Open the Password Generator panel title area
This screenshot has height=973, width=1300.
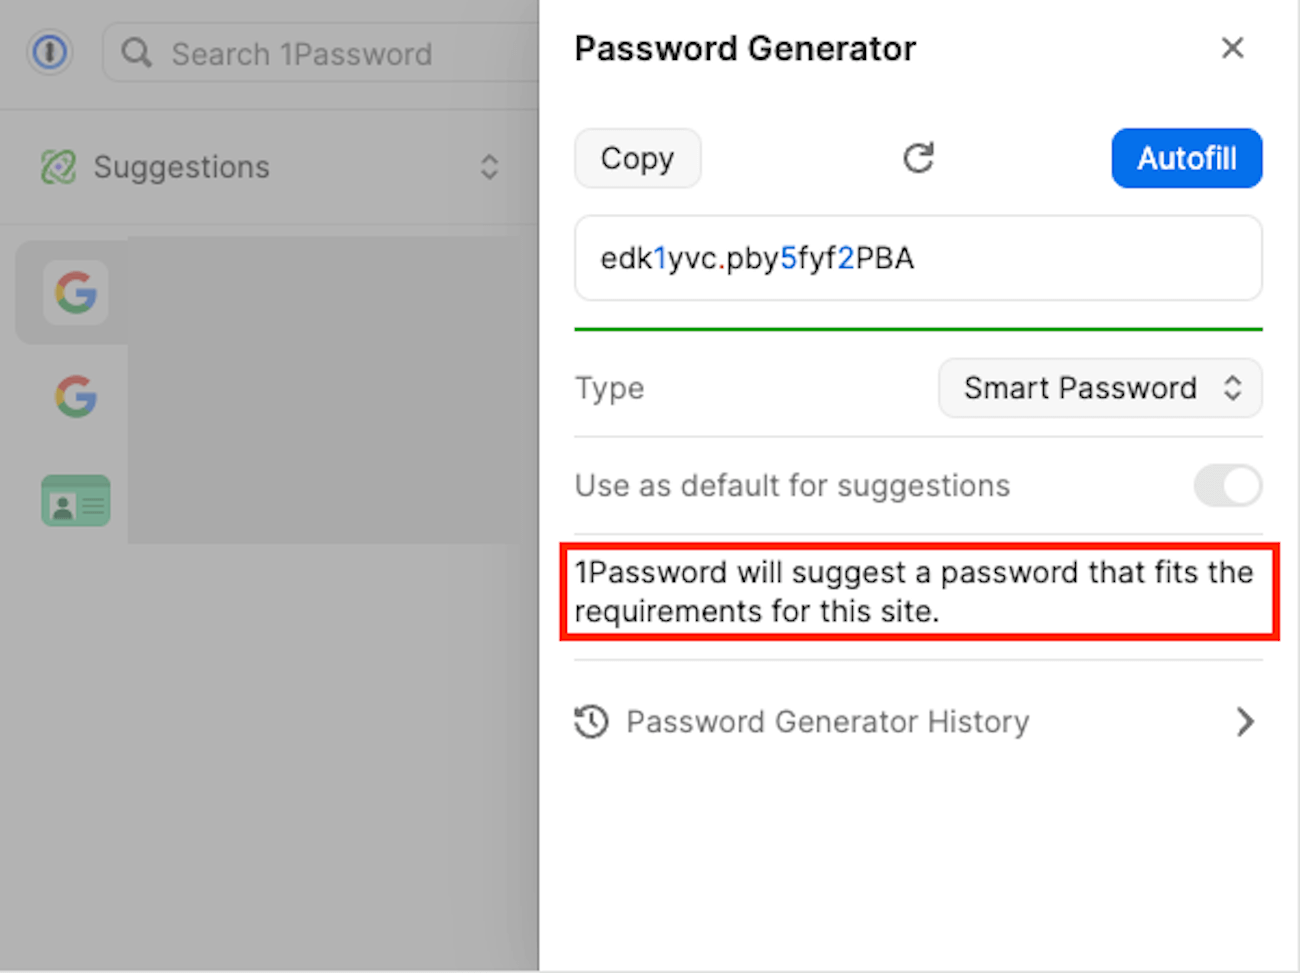pos(744,48)
